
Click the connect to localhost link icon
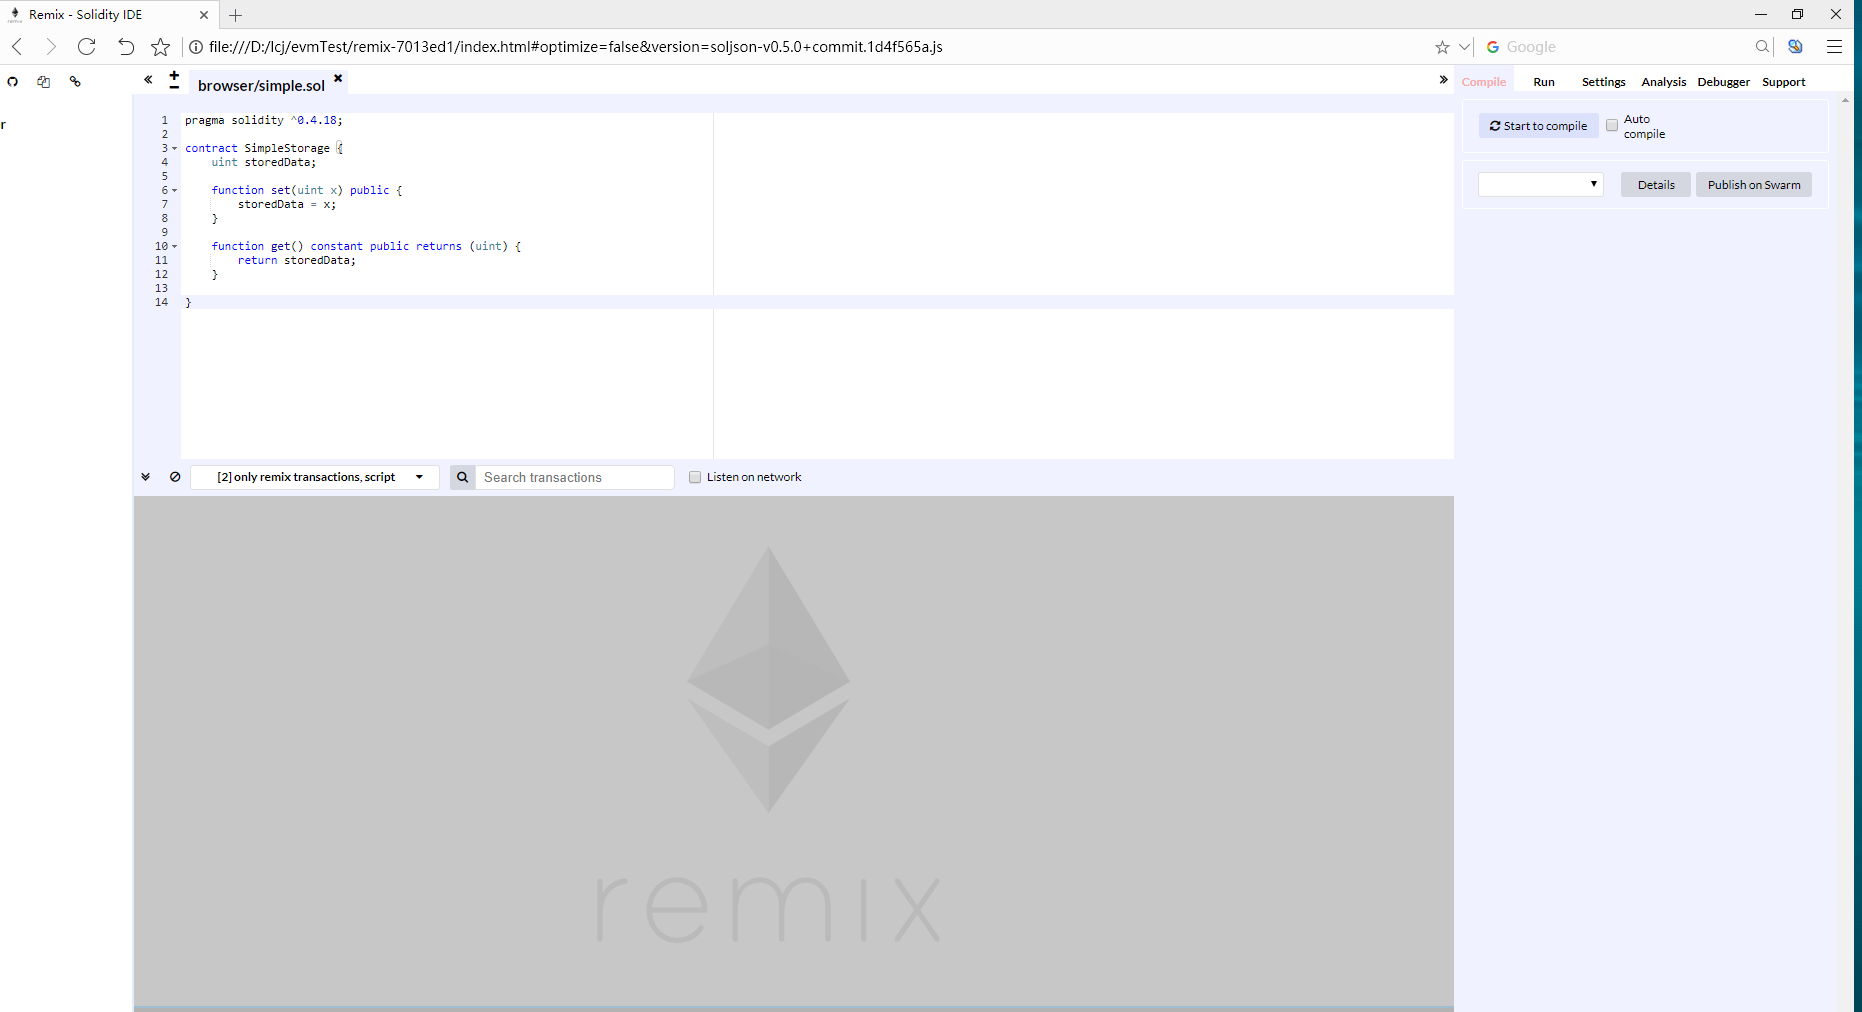click(x=75, y=82)
